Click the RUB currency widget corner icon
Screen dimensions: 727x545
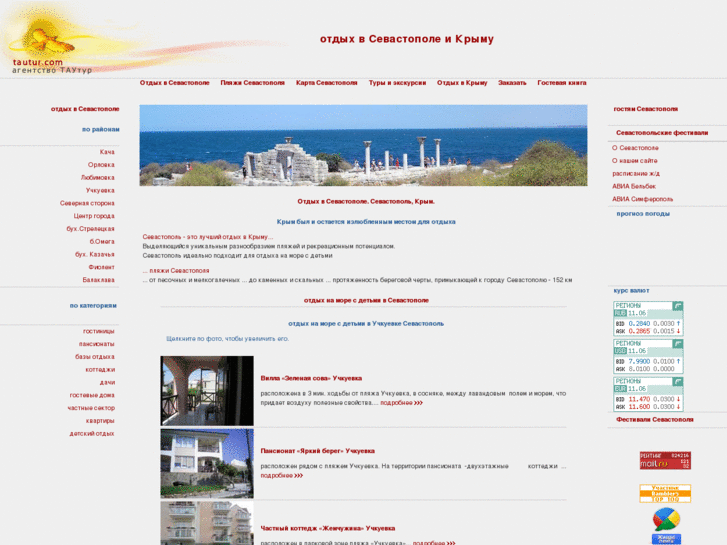(x=678, y=306)
